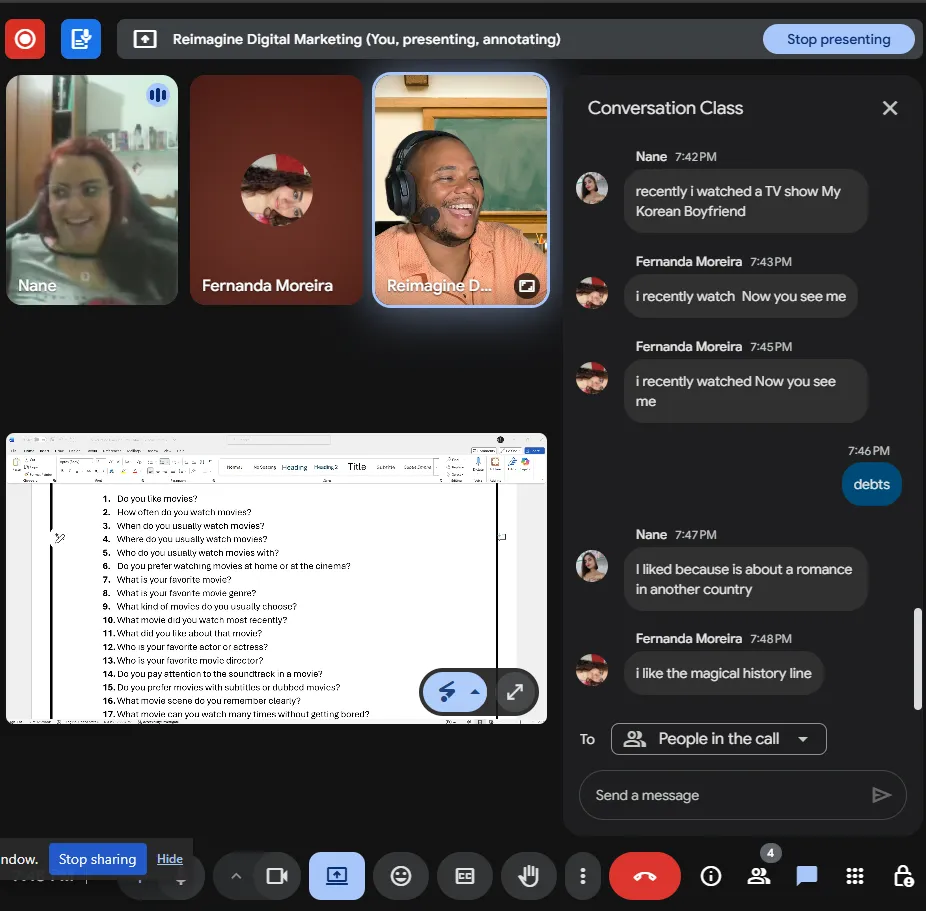Expand annotation options arrow on preview
The image size is (926, 911).
[x=475, y=692]
